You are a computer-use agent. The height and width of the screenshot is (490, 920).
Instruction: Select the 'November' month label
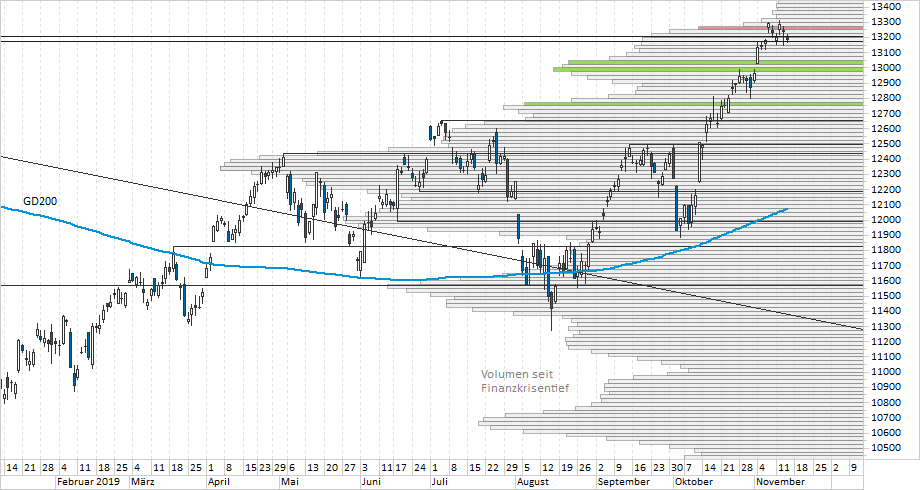780,481
